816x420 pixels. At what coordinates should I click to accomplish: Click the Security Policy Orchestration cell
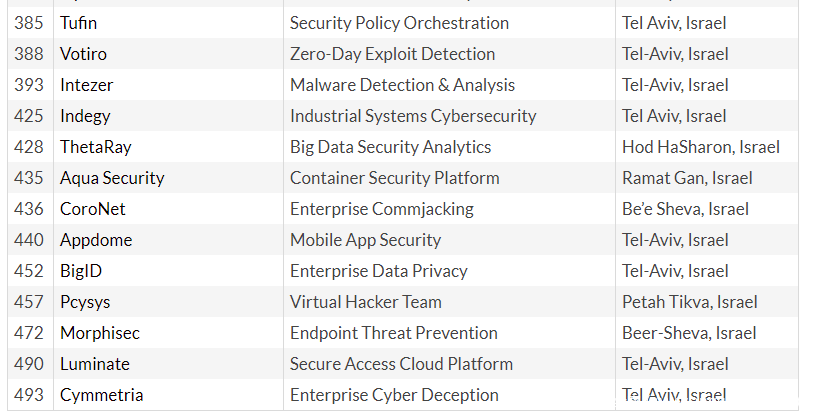(399, 23)
